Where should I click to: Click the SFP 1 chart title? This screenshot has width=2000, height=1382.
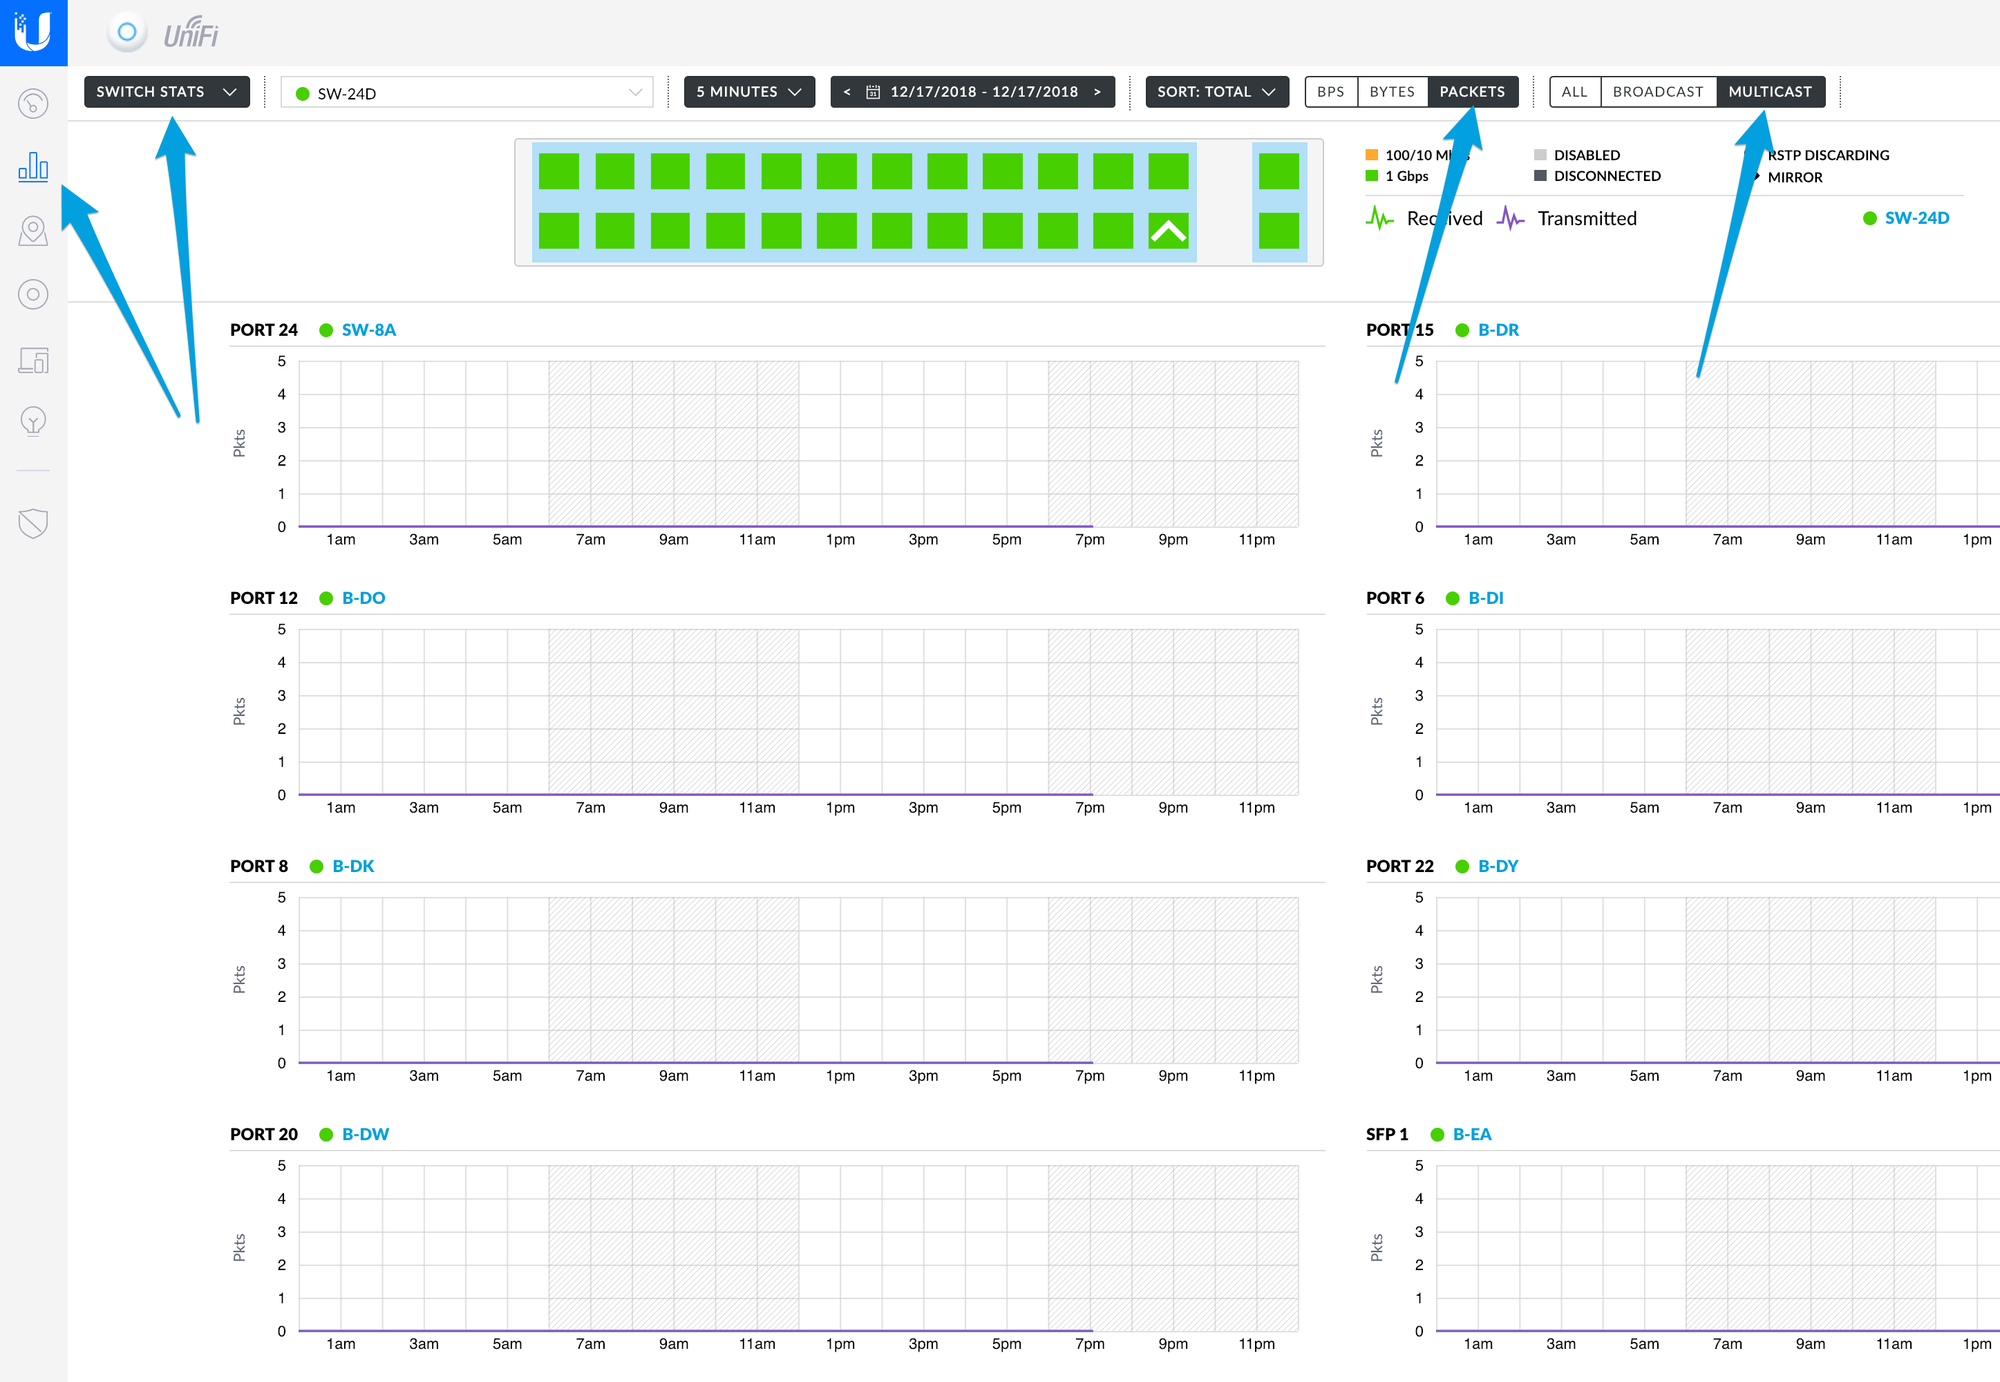coord(1387,1134)
